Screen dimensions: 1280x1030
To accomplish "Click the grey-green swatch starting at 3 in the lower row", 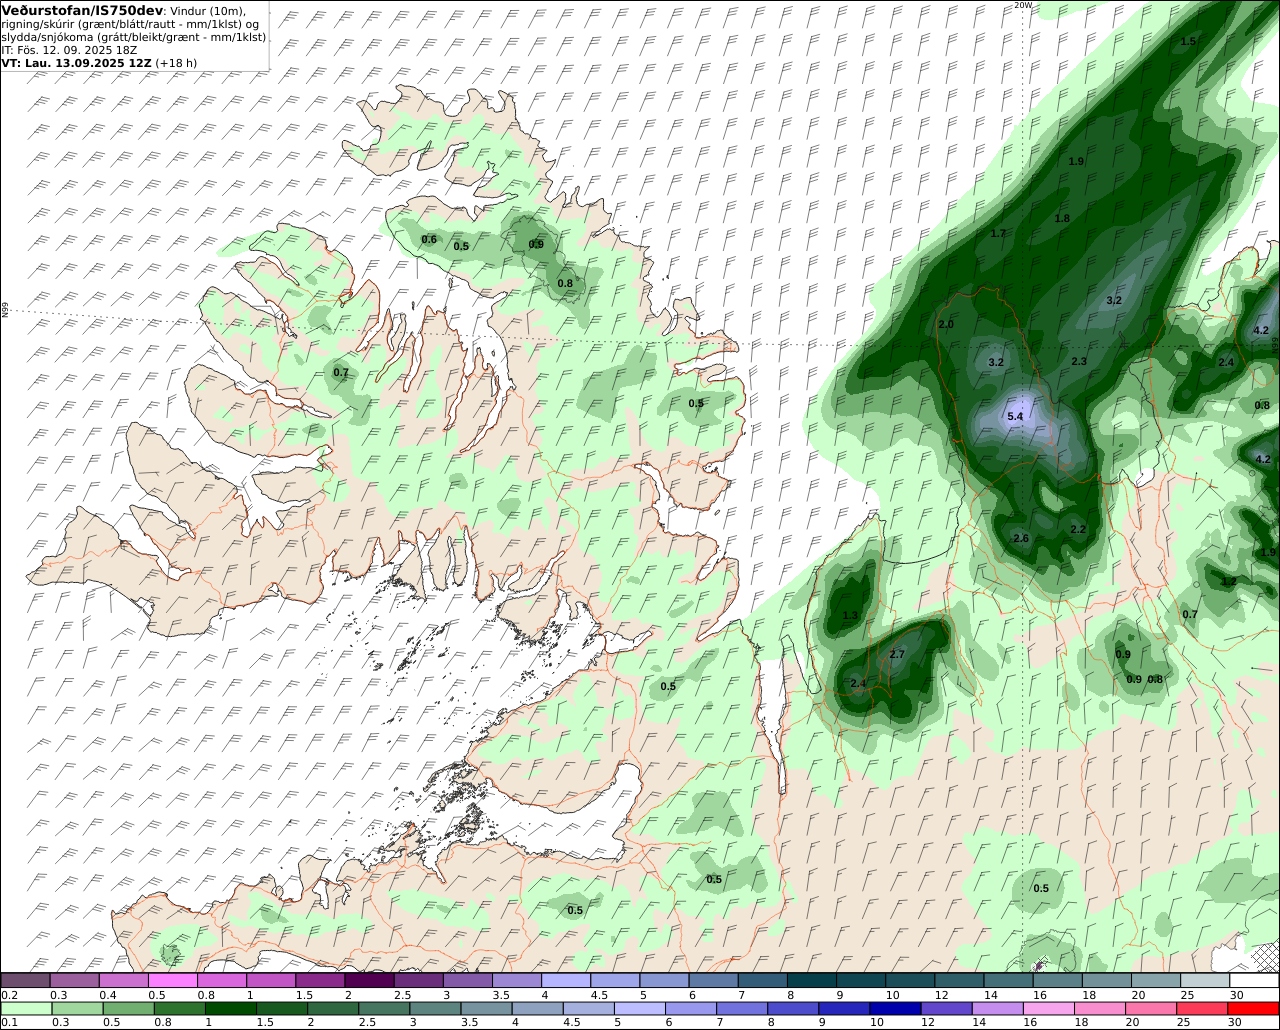I will pos(436,1008).
